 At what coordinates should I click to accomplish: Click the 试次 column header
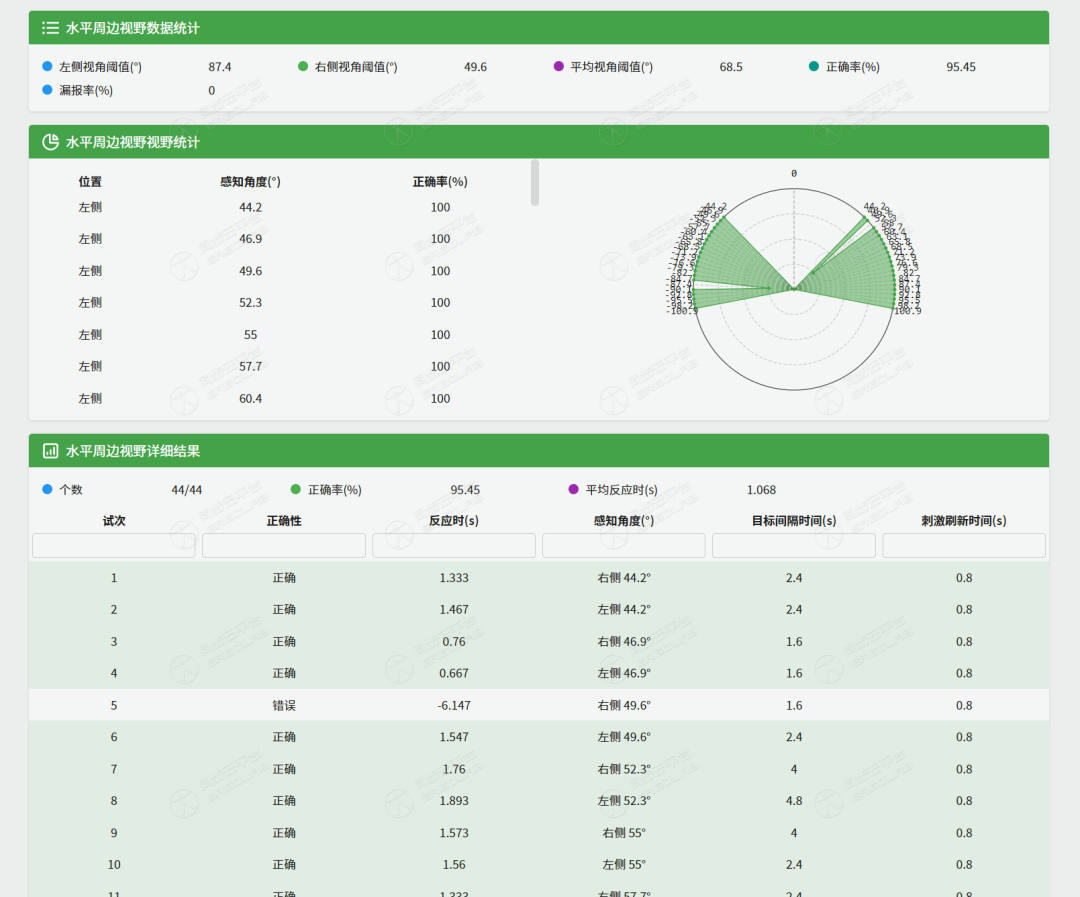click(114, 521)
